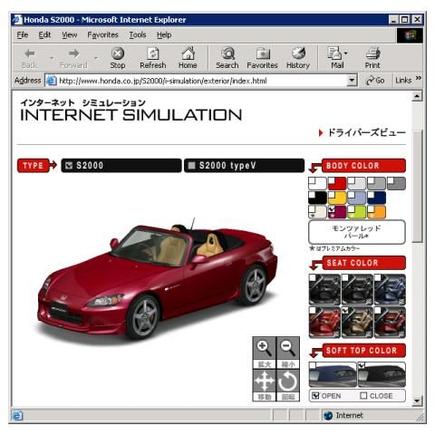The width and height of the screenshot is (435, 435).
Task: Click the scrollbar down arrow
Action: pyautogui.click(x=417, y=401)
